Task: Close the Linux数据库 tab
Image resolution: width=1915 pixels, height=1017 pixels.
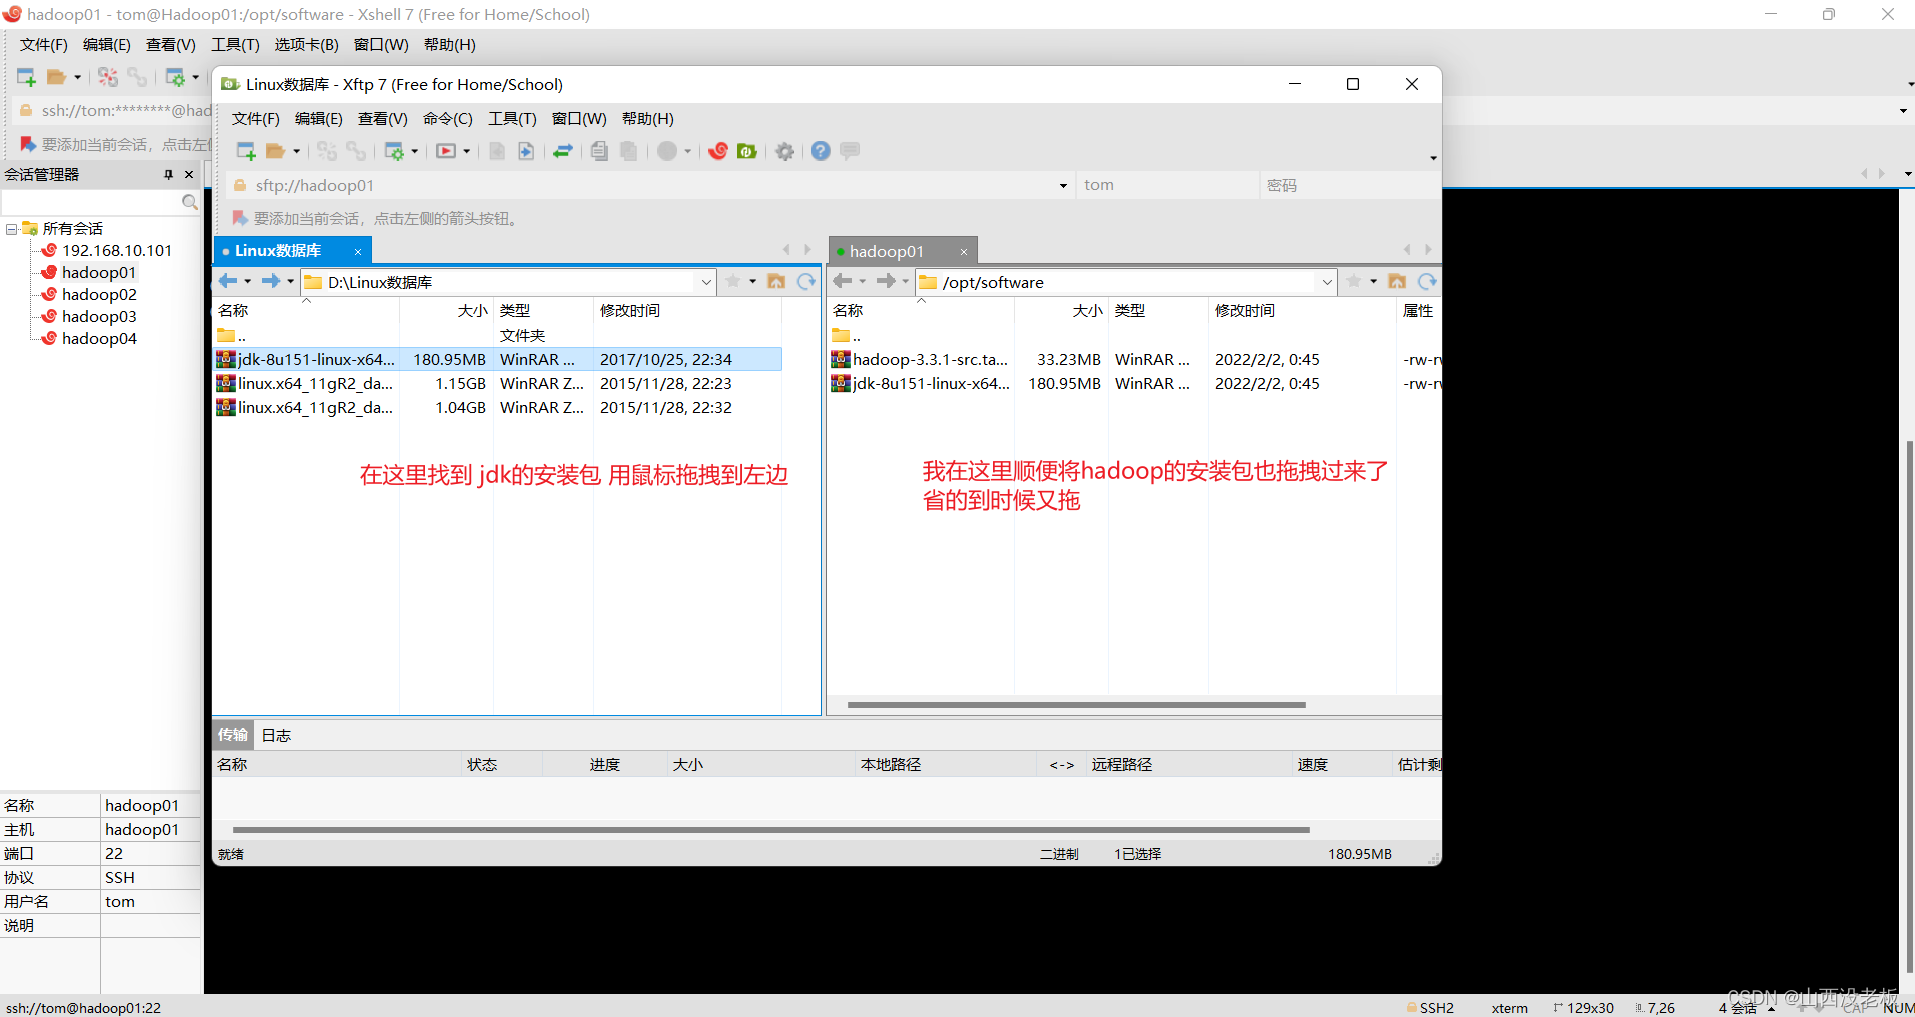Action: [x=358, y=252]
